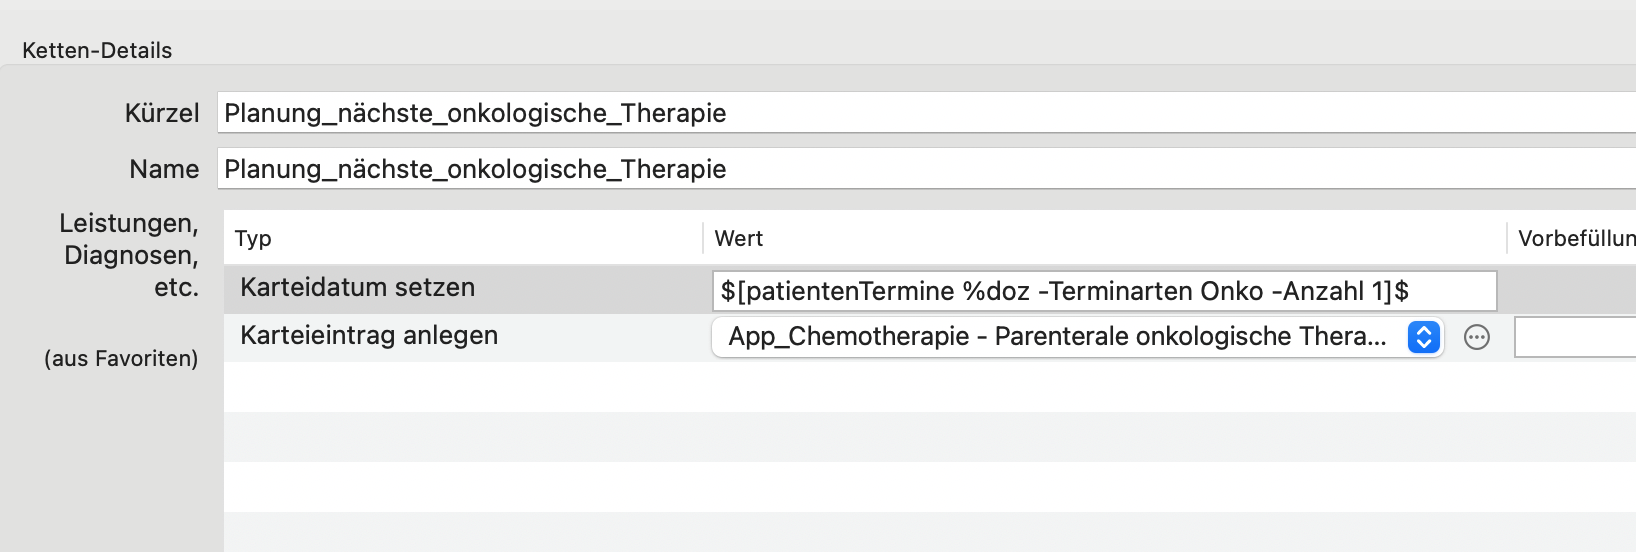
Task: Click the second empty table row
Action: 930,436
